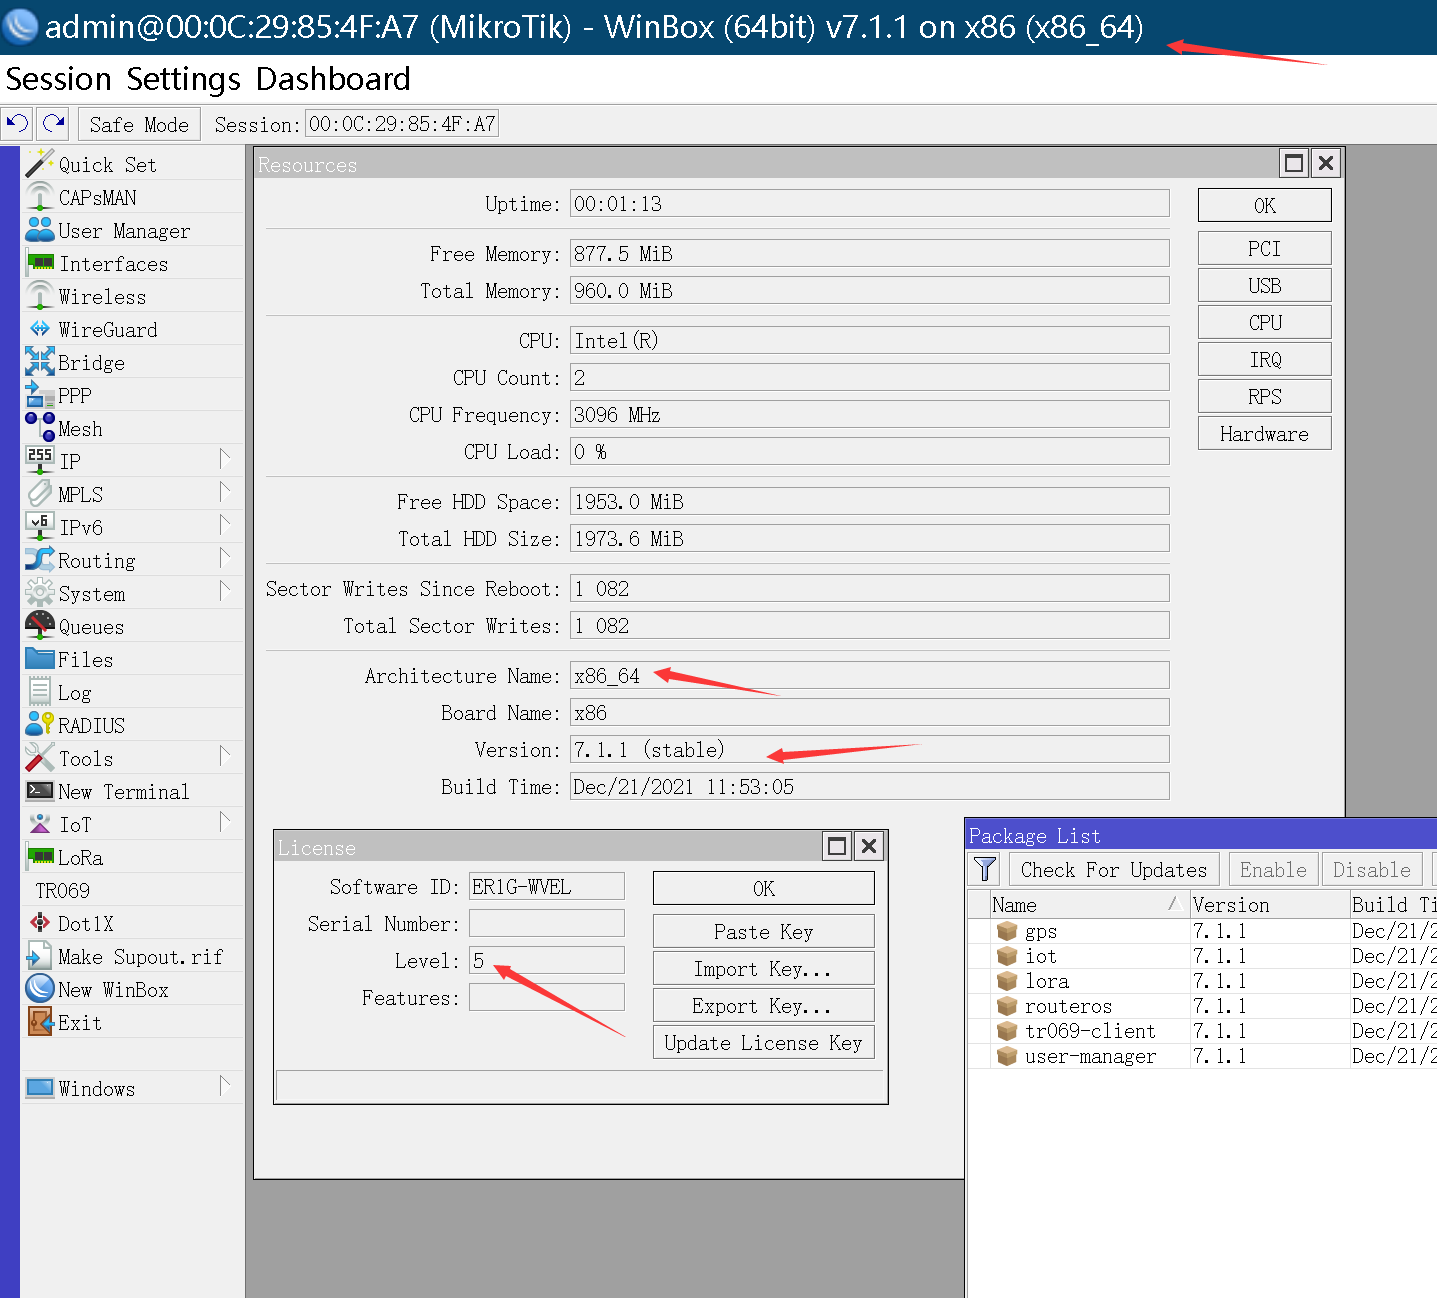The image size is (1437, 1298).
Task: Open Bridge icon in sidebar
Action: [39, 362]
